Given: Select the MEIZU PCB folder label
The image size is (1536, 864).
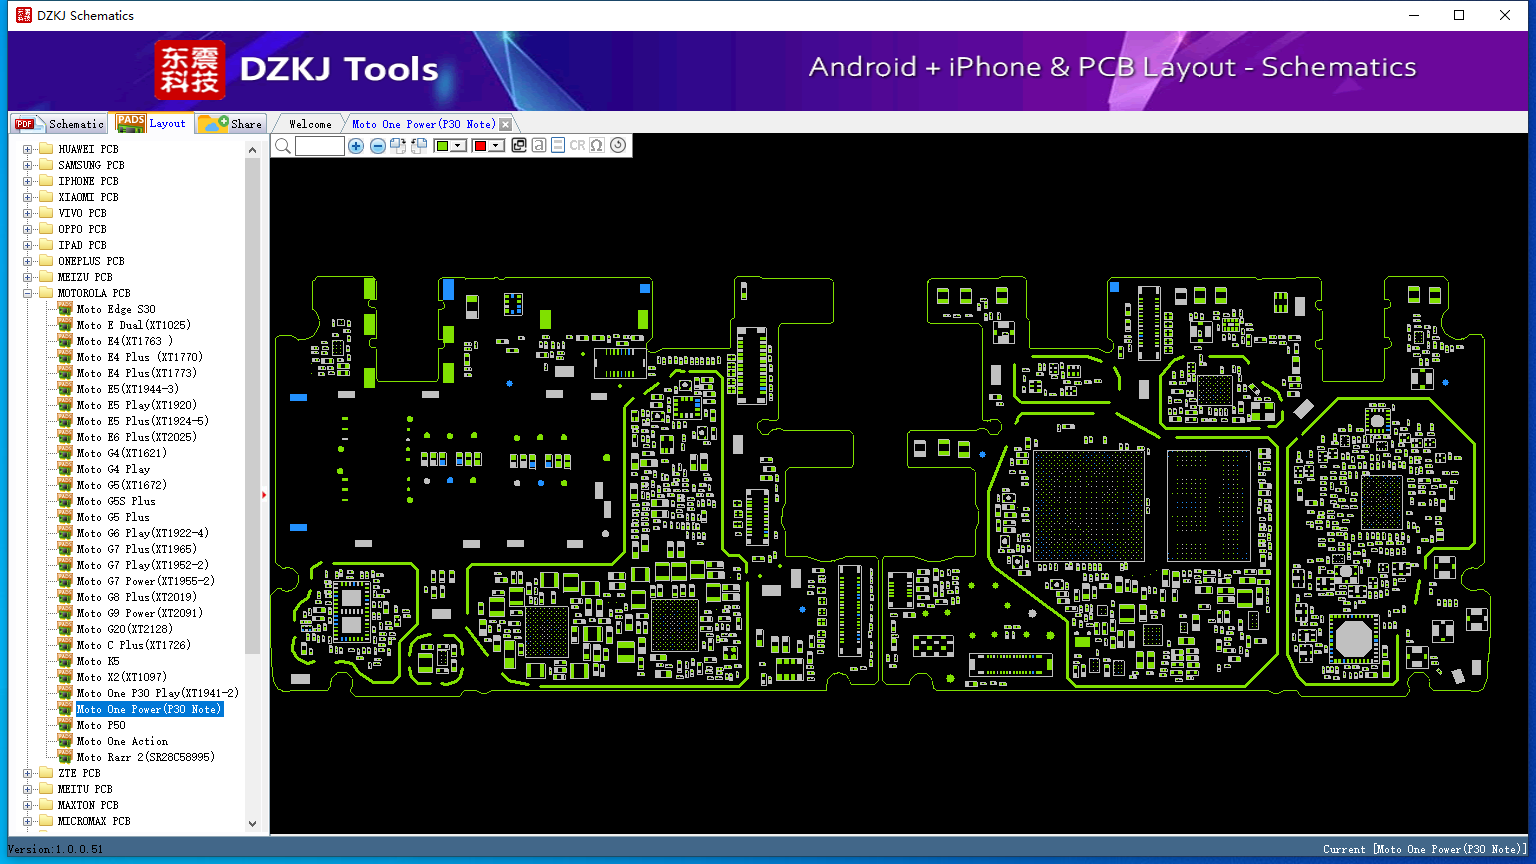Looking at the screenshot, I should click(x=85, y=277).
